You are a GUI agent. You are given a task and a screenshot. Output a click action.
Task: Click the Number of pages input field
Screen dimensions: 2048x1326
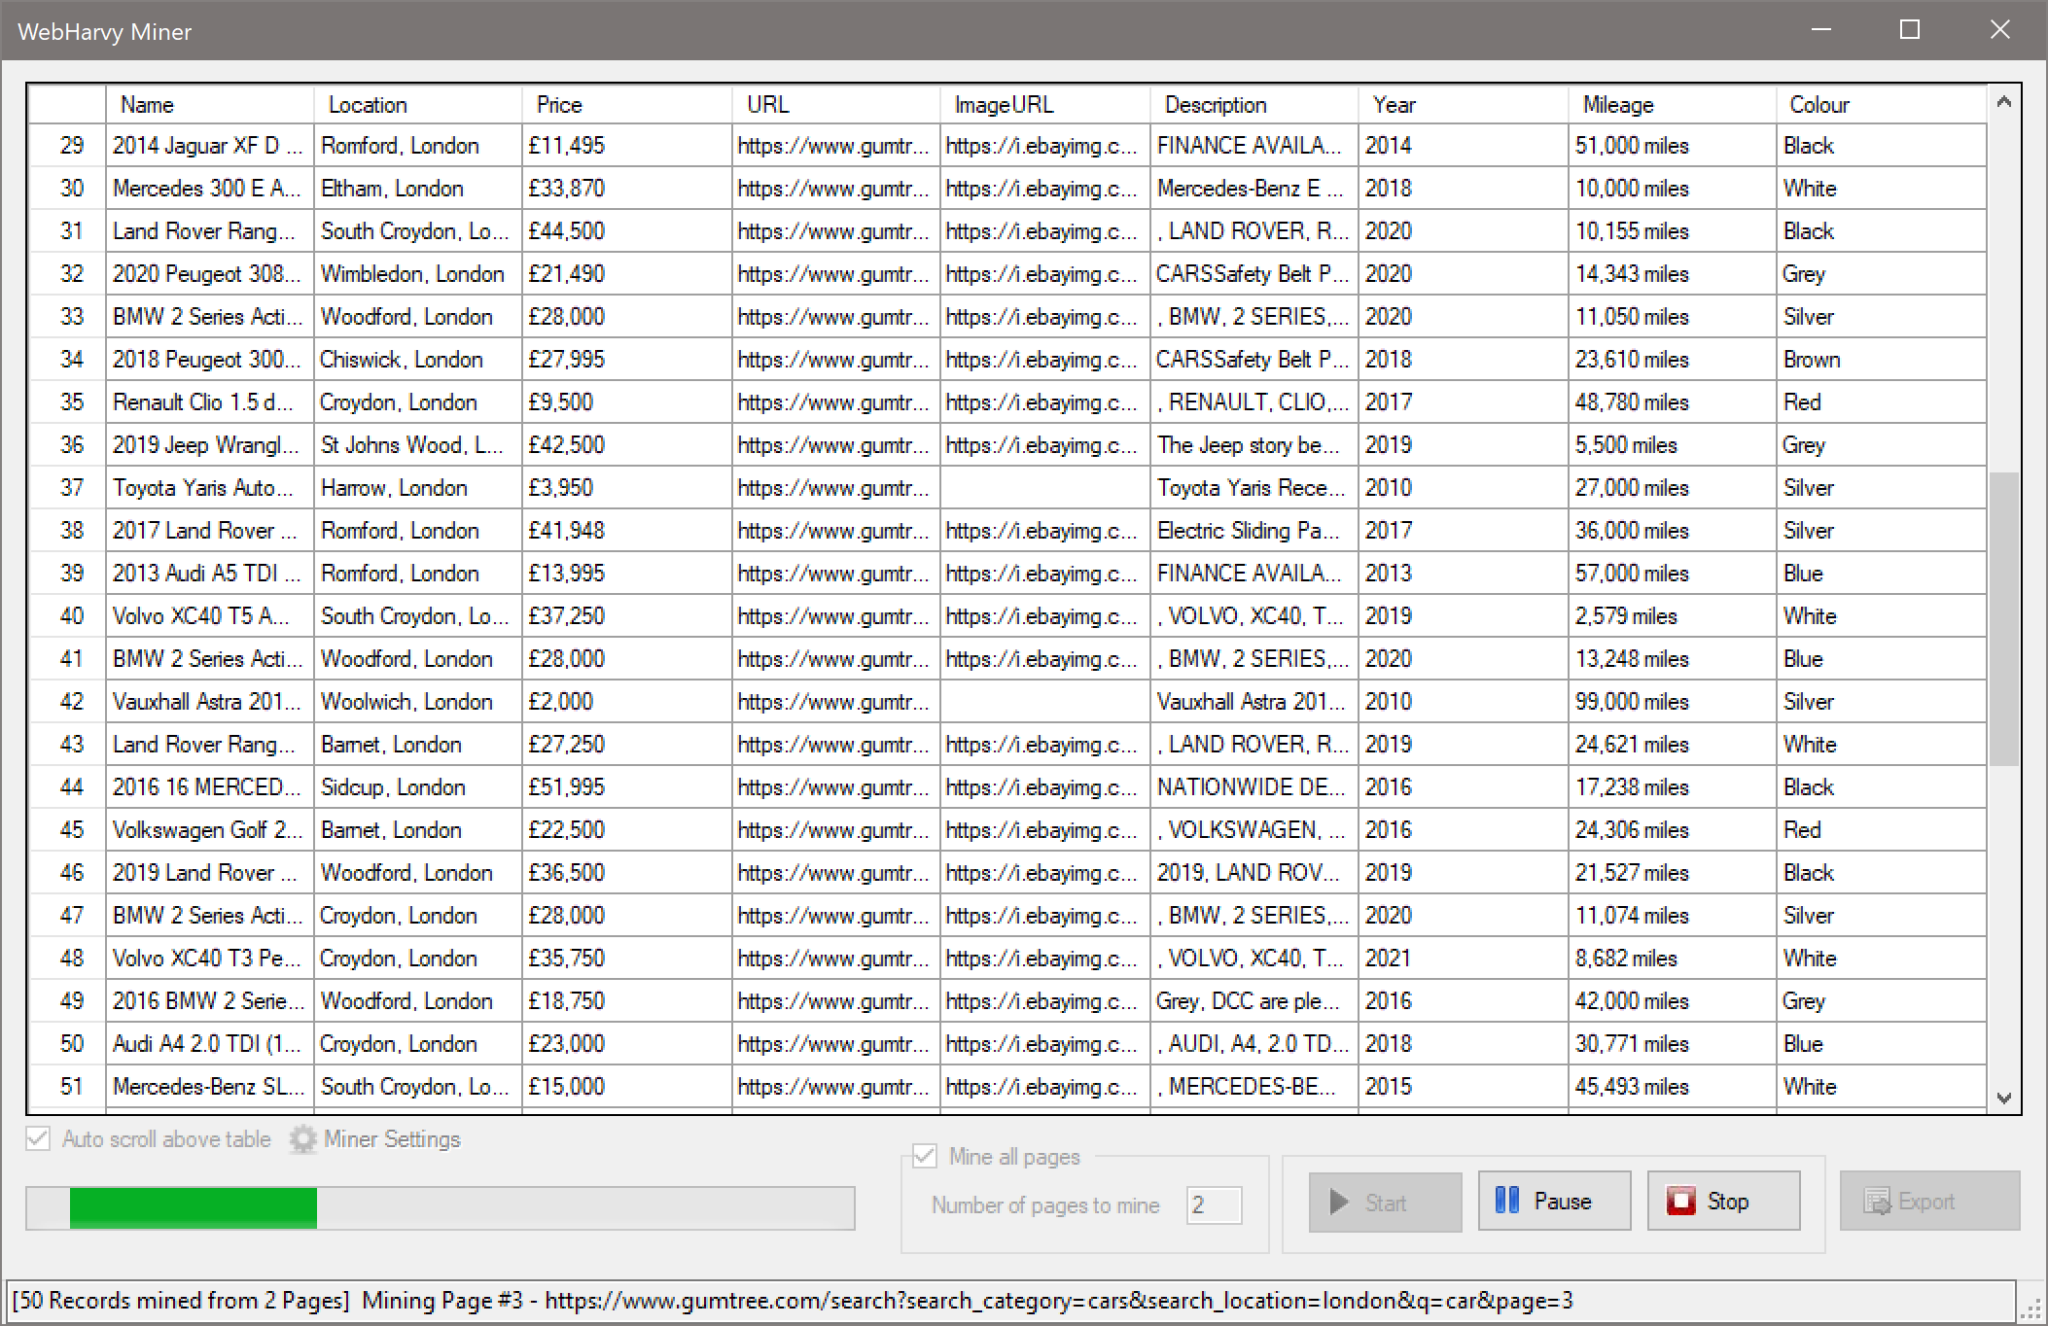tap(1213, 1205)
